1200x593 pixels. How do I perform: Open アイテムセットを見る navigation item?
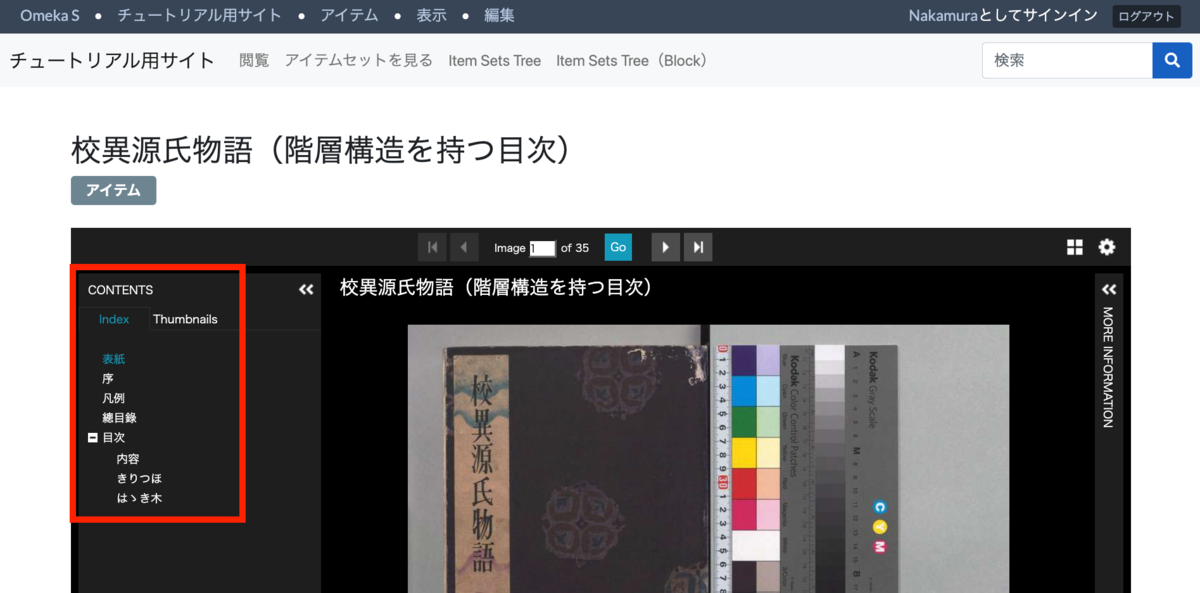359,60
